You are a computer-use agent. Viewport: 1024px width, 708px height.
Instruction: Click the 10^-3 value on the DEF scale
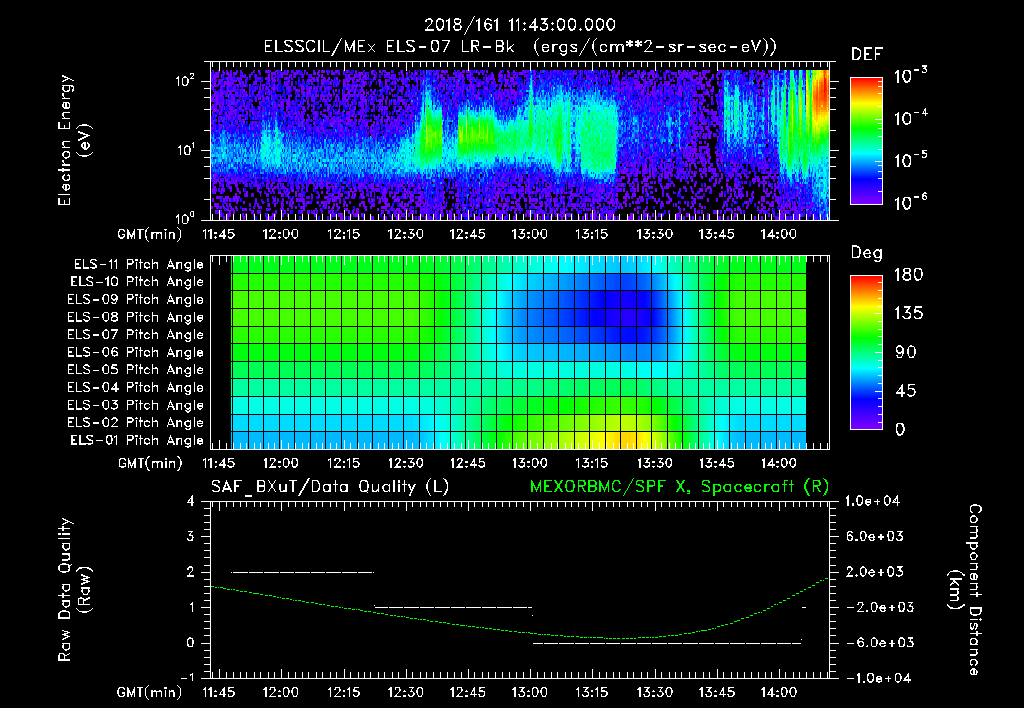point(910,76)
